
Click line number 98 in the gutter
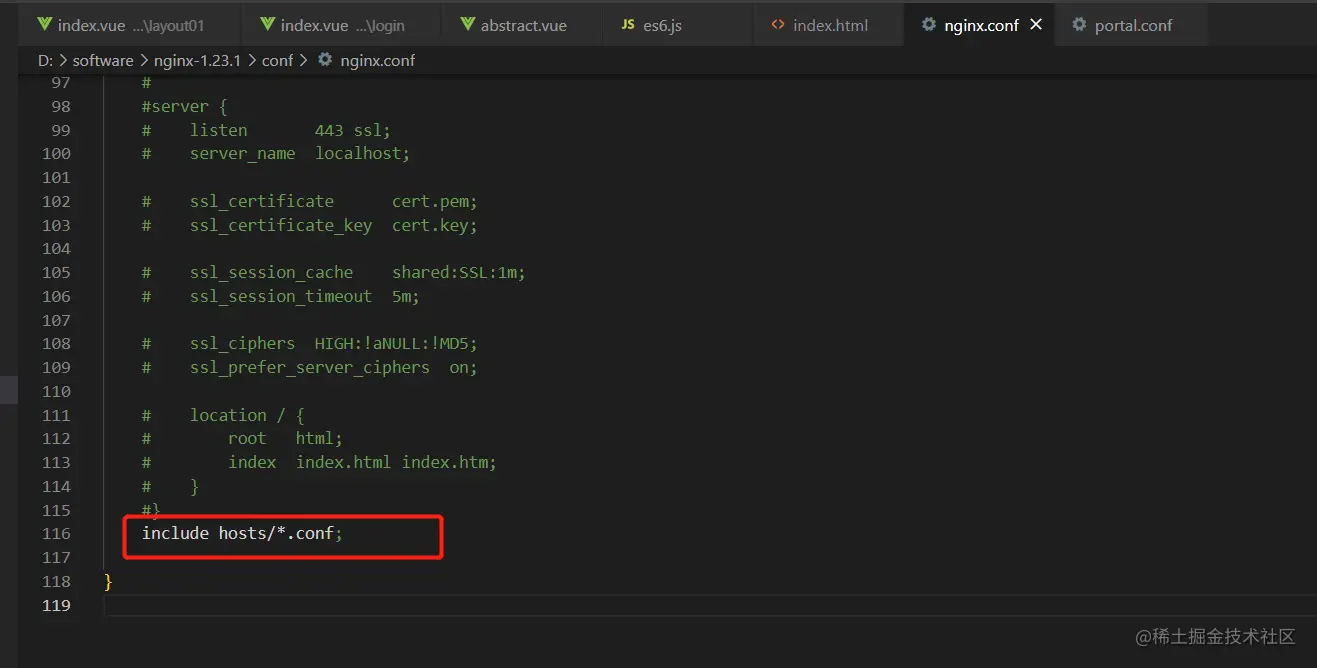(x=60, y=106)
